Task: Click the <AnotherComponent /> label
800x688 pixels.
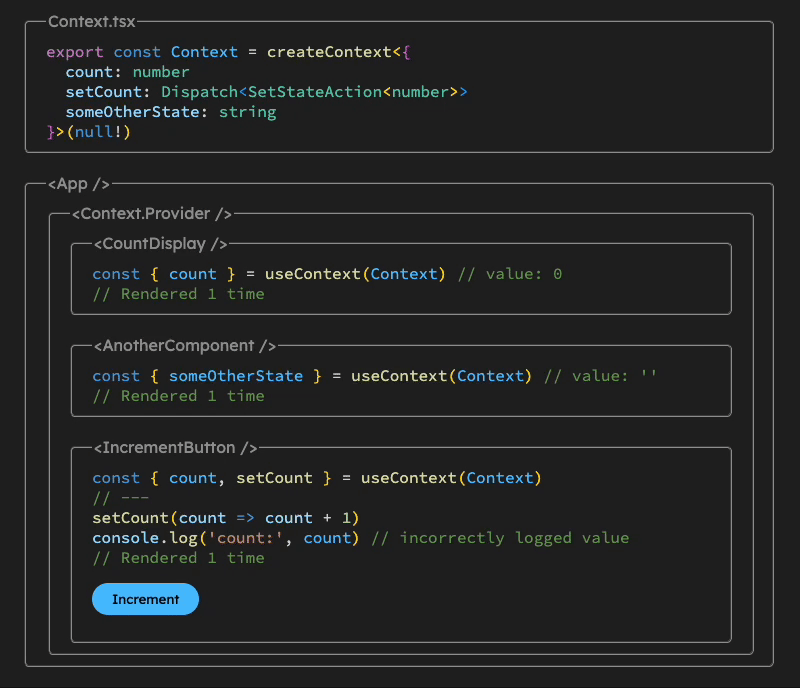Action: point(185,346)
